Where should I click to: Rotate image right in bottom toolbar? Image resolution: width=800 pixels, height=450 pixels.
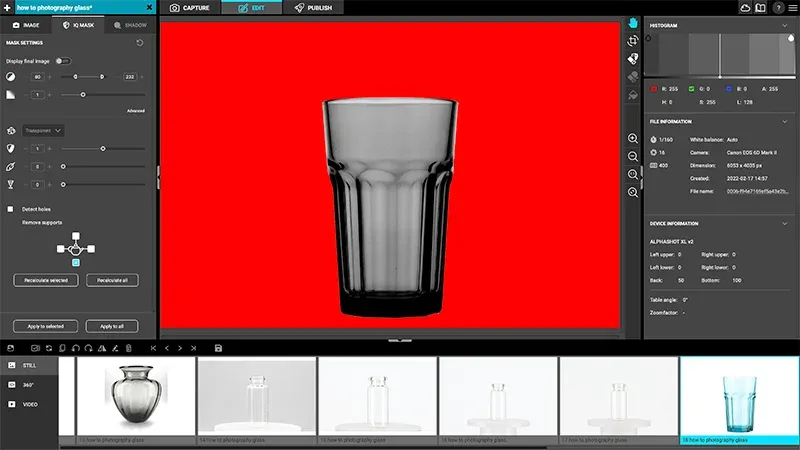(x=88, y=348)
